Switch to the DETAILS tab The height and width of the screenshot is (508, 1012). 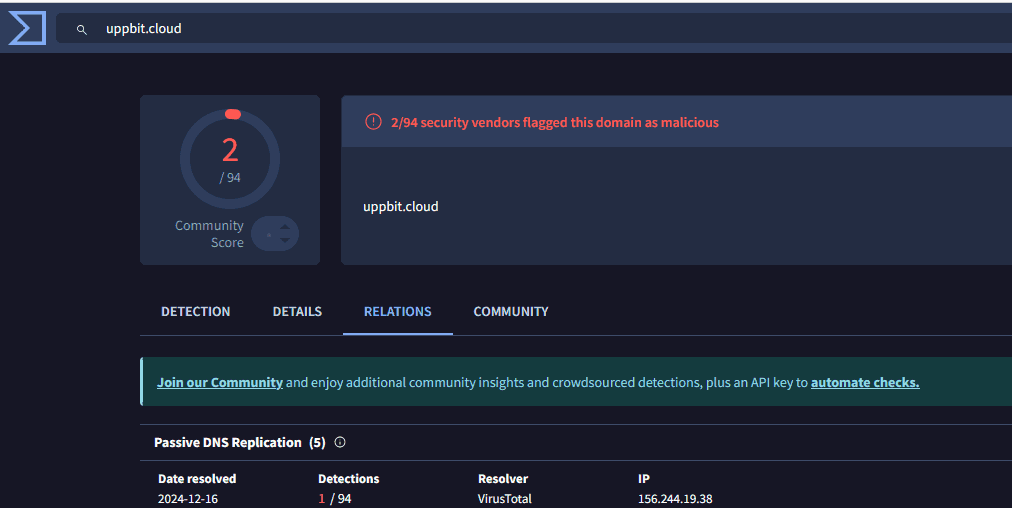(297, 311)
